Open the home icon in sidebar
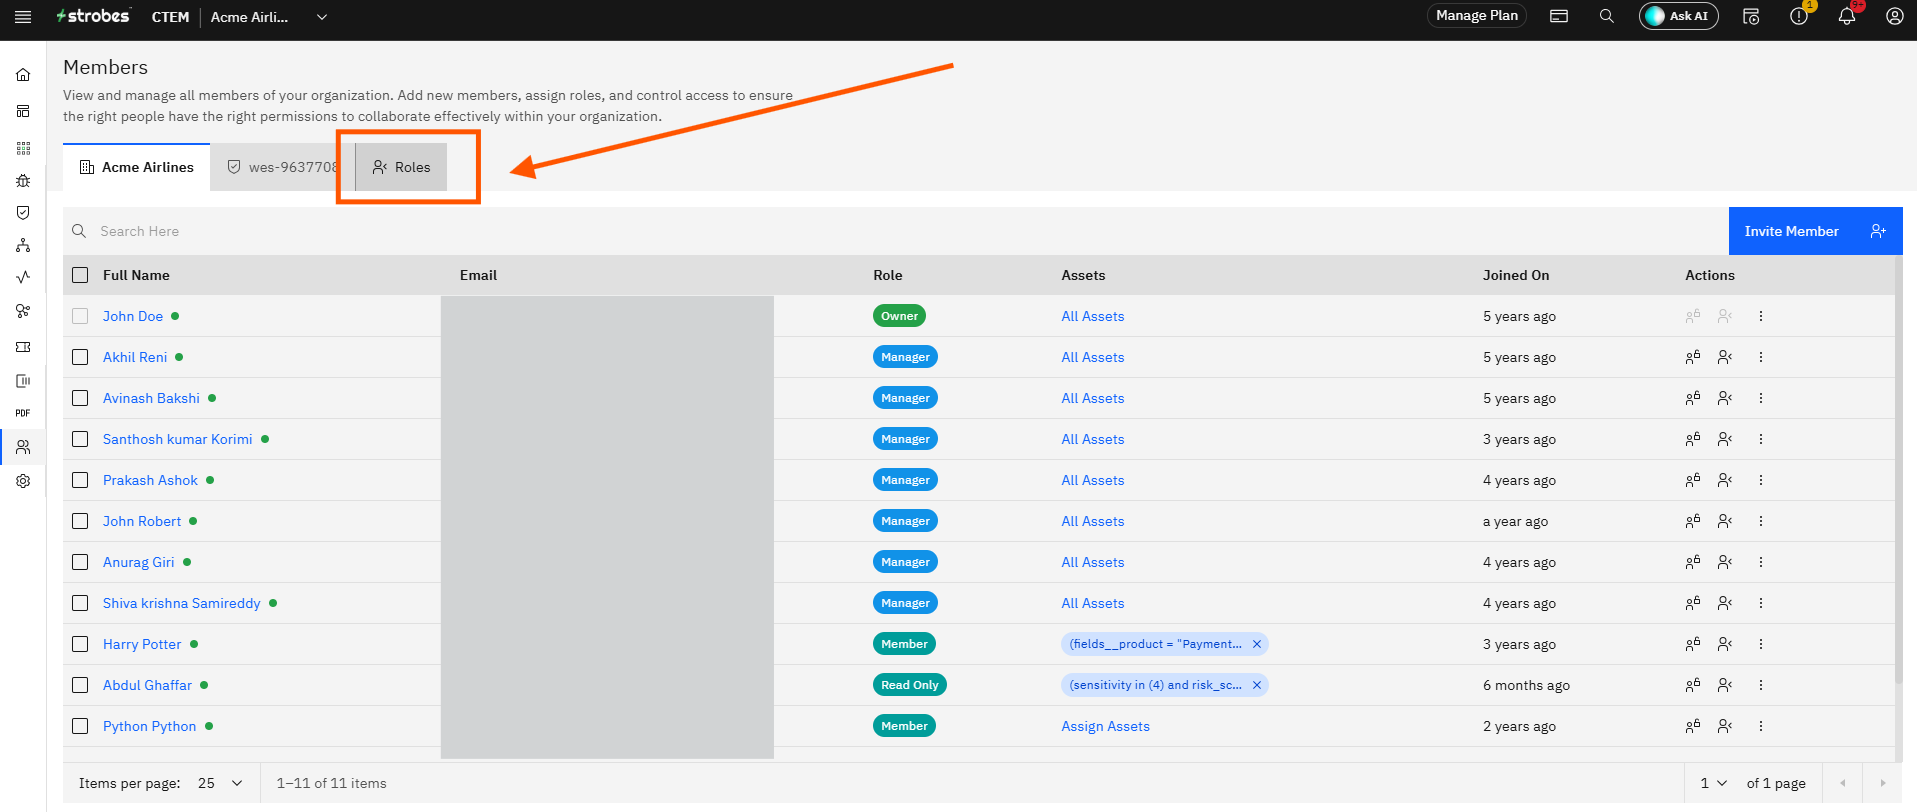The height and width of the screenshot is (812, 1917). pos(23,75)
